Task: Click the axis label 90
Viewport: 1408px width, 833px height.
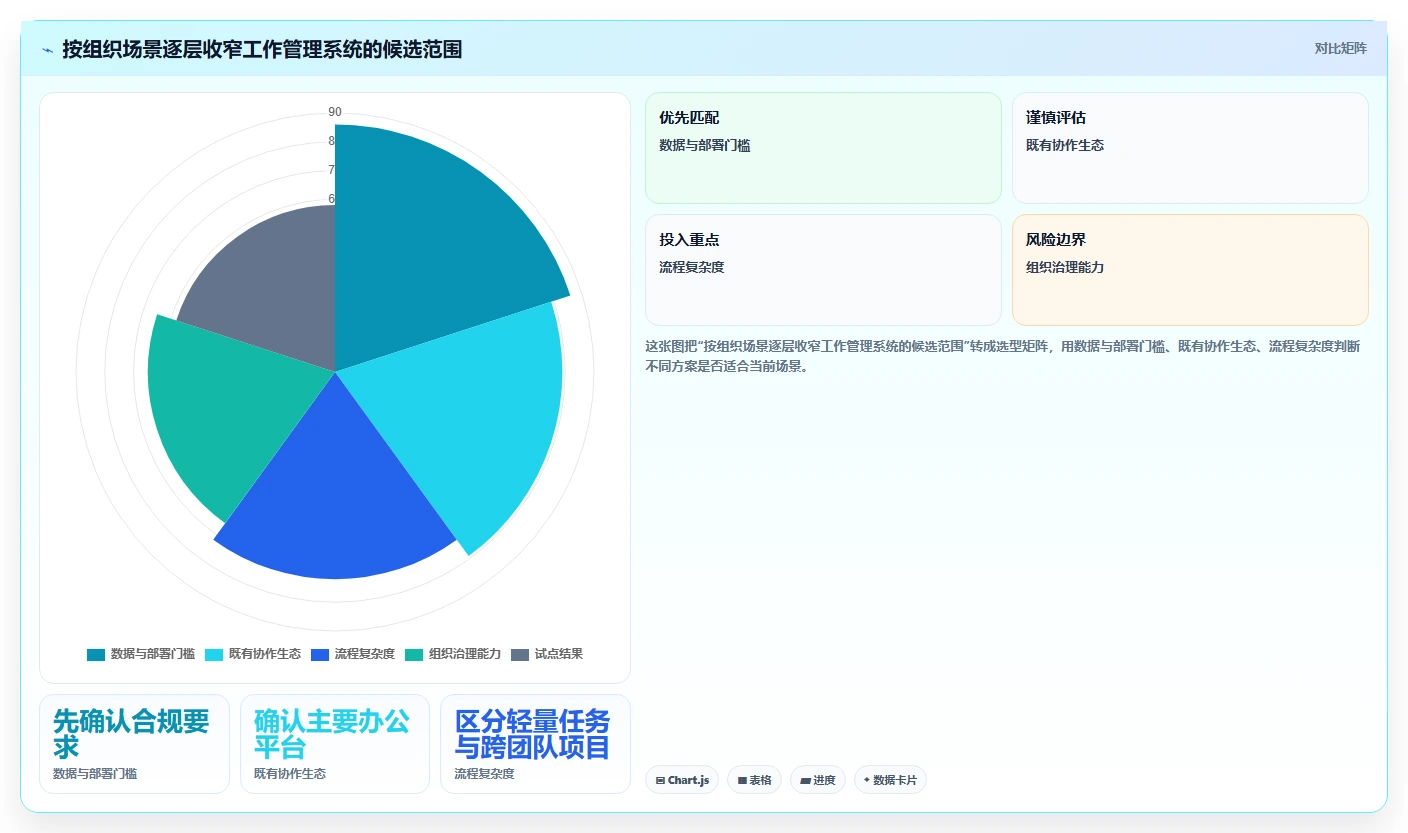Action: (335, 112)
